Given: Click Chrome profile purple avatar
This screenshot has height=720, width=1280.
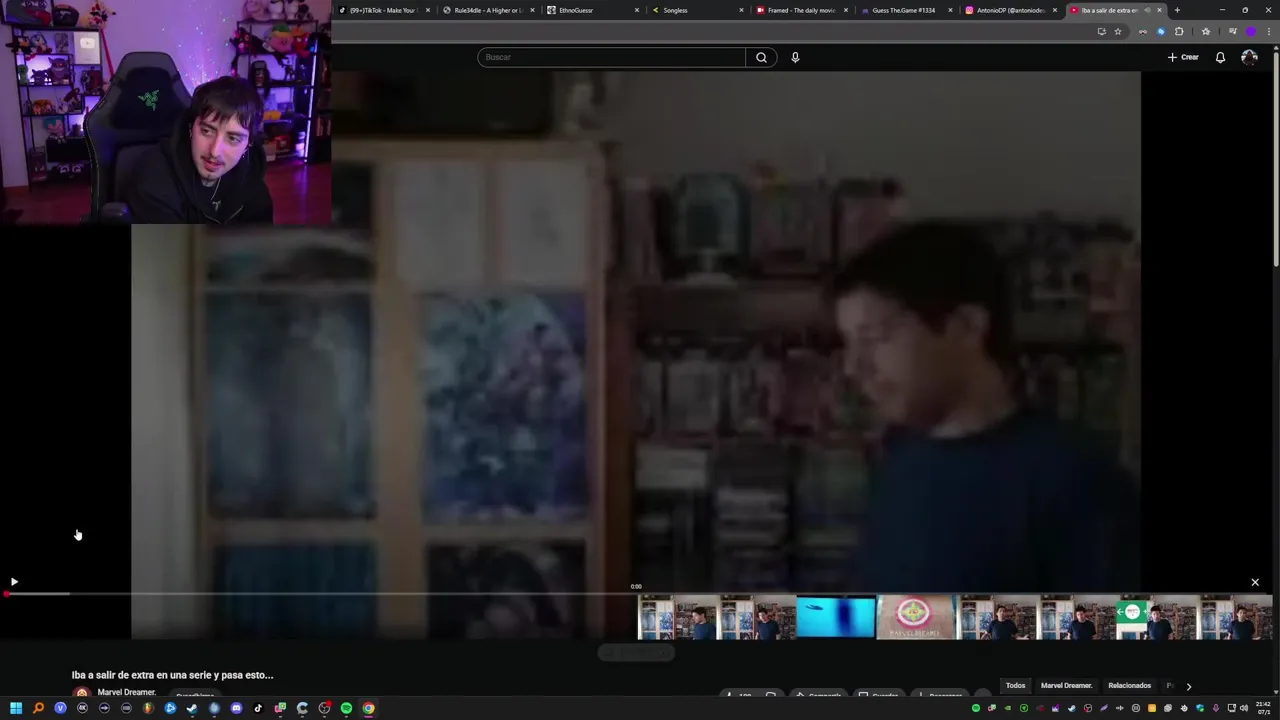Looking at the screenshot, I should point(1251,31).
